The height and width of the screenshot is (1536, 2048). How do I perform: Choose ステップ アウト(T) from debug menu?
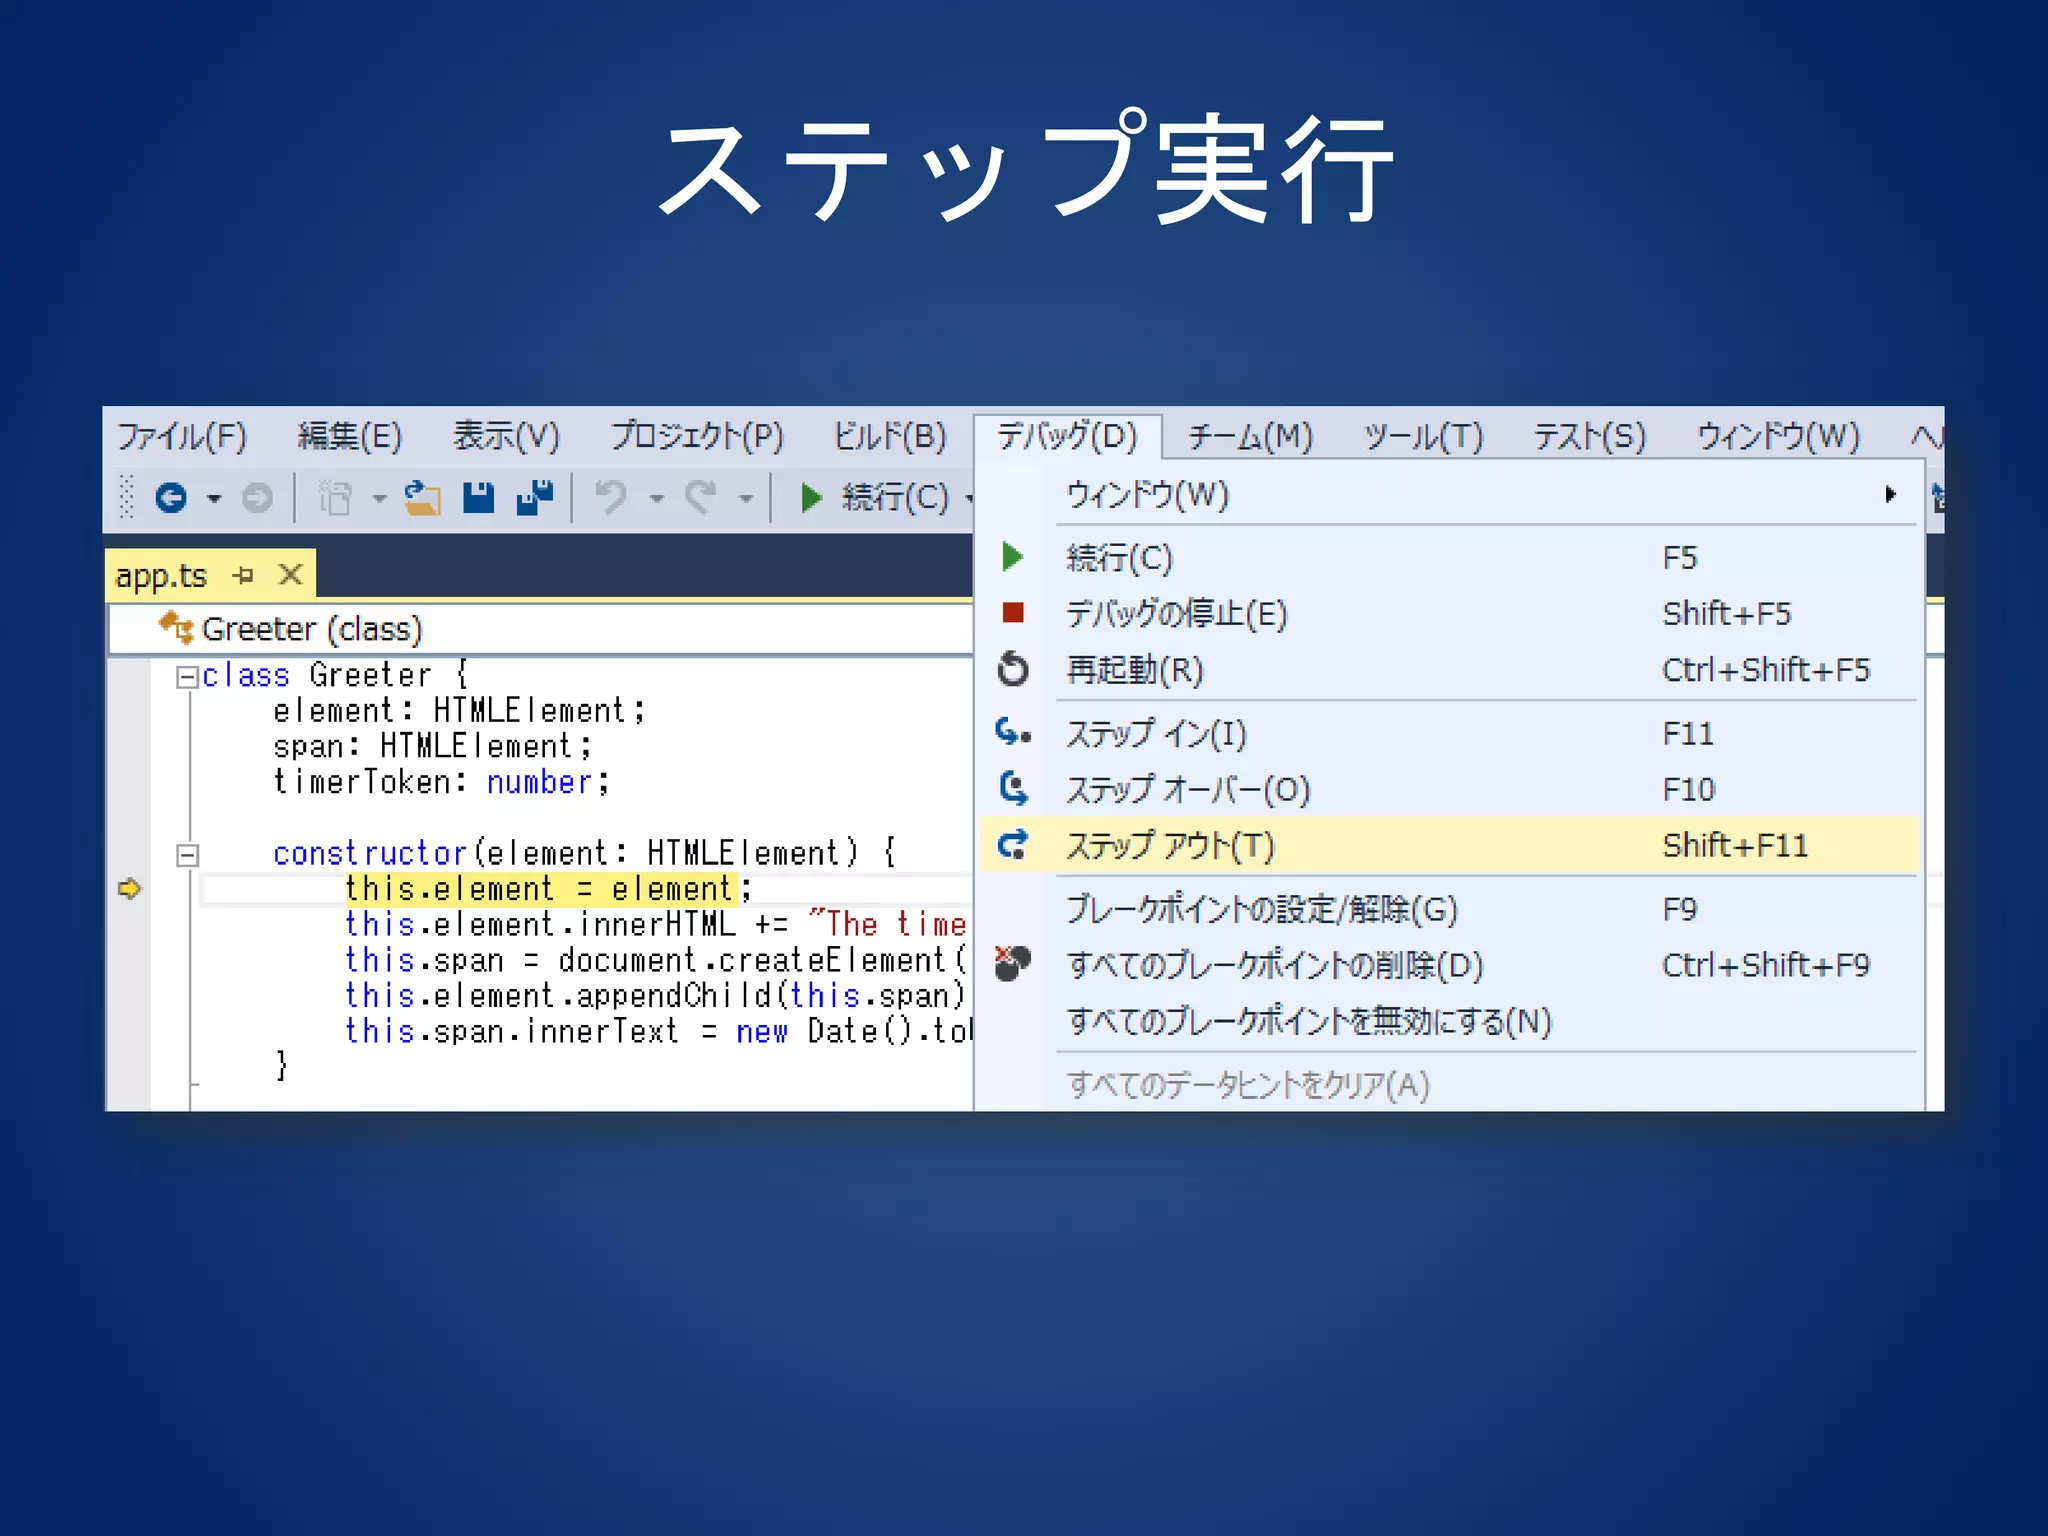point(1450,845)
